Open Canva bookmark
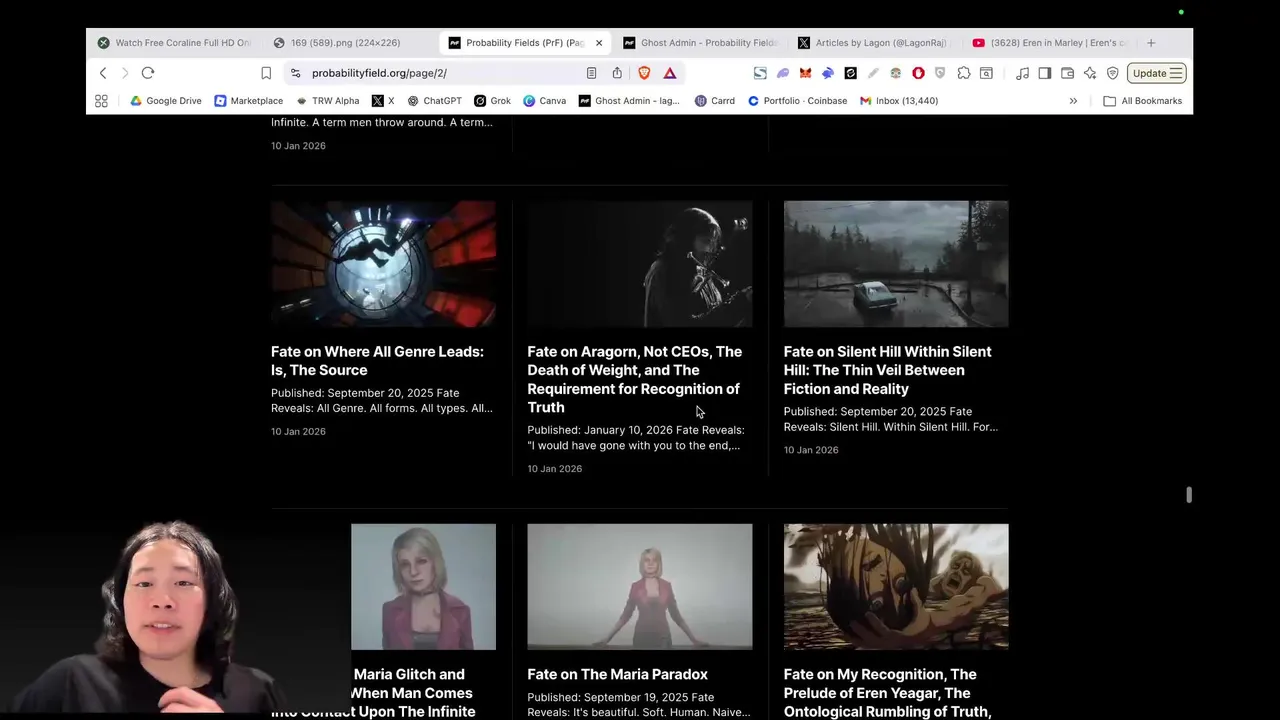 pyautogui.click(x=544, y=101)
